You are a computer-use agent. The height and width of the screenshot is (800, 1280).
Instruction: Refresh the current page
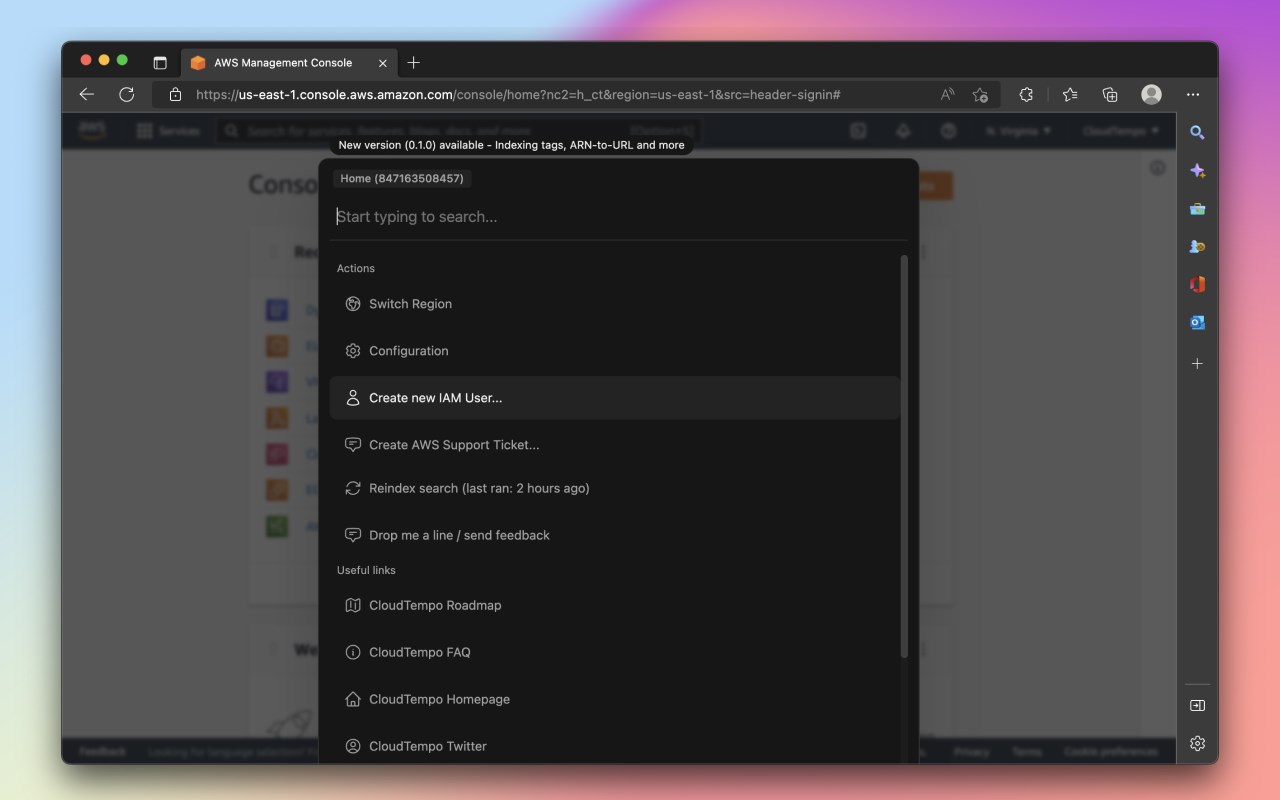pos(126,94)
